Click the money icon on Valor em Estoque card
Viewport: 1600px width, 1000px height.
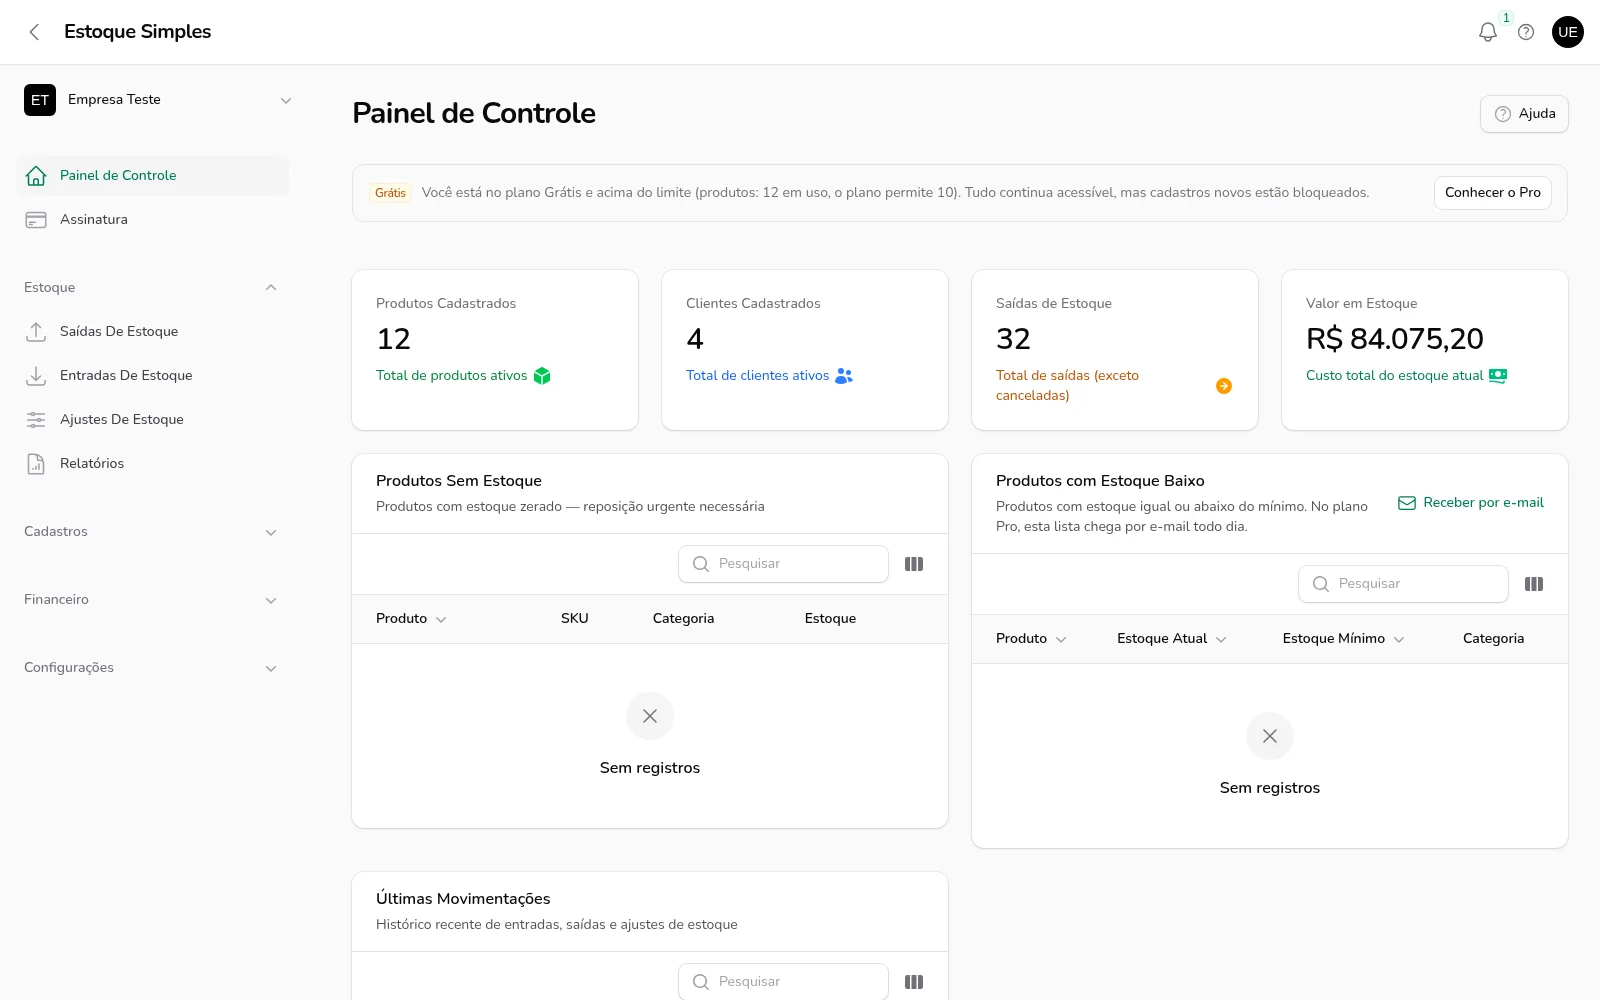point(1498,376)
